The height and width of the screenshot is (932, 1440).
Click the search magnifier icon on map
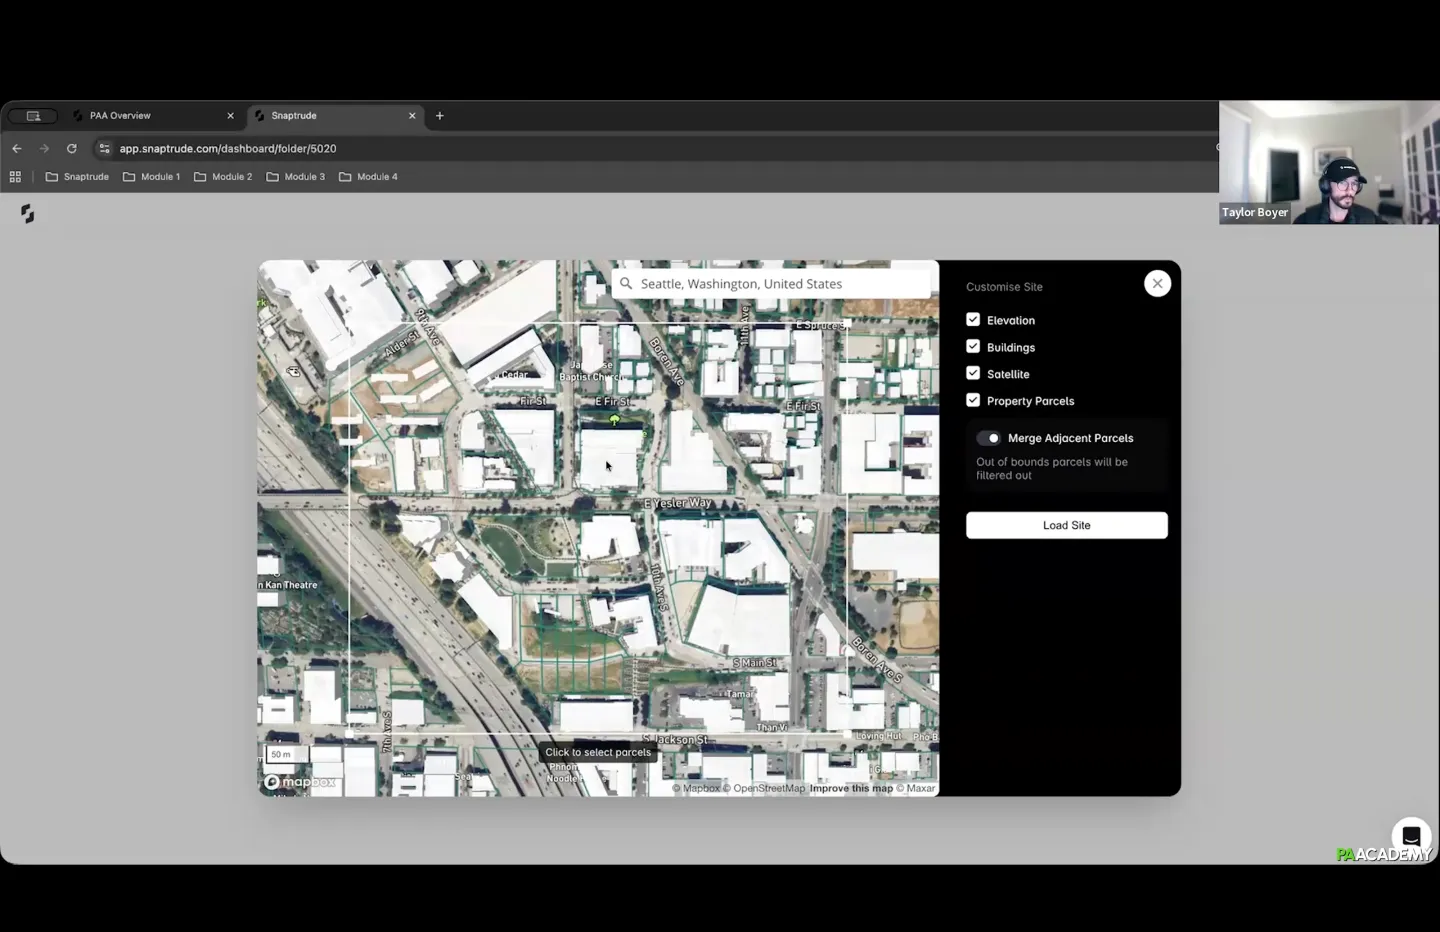[626, 284]
